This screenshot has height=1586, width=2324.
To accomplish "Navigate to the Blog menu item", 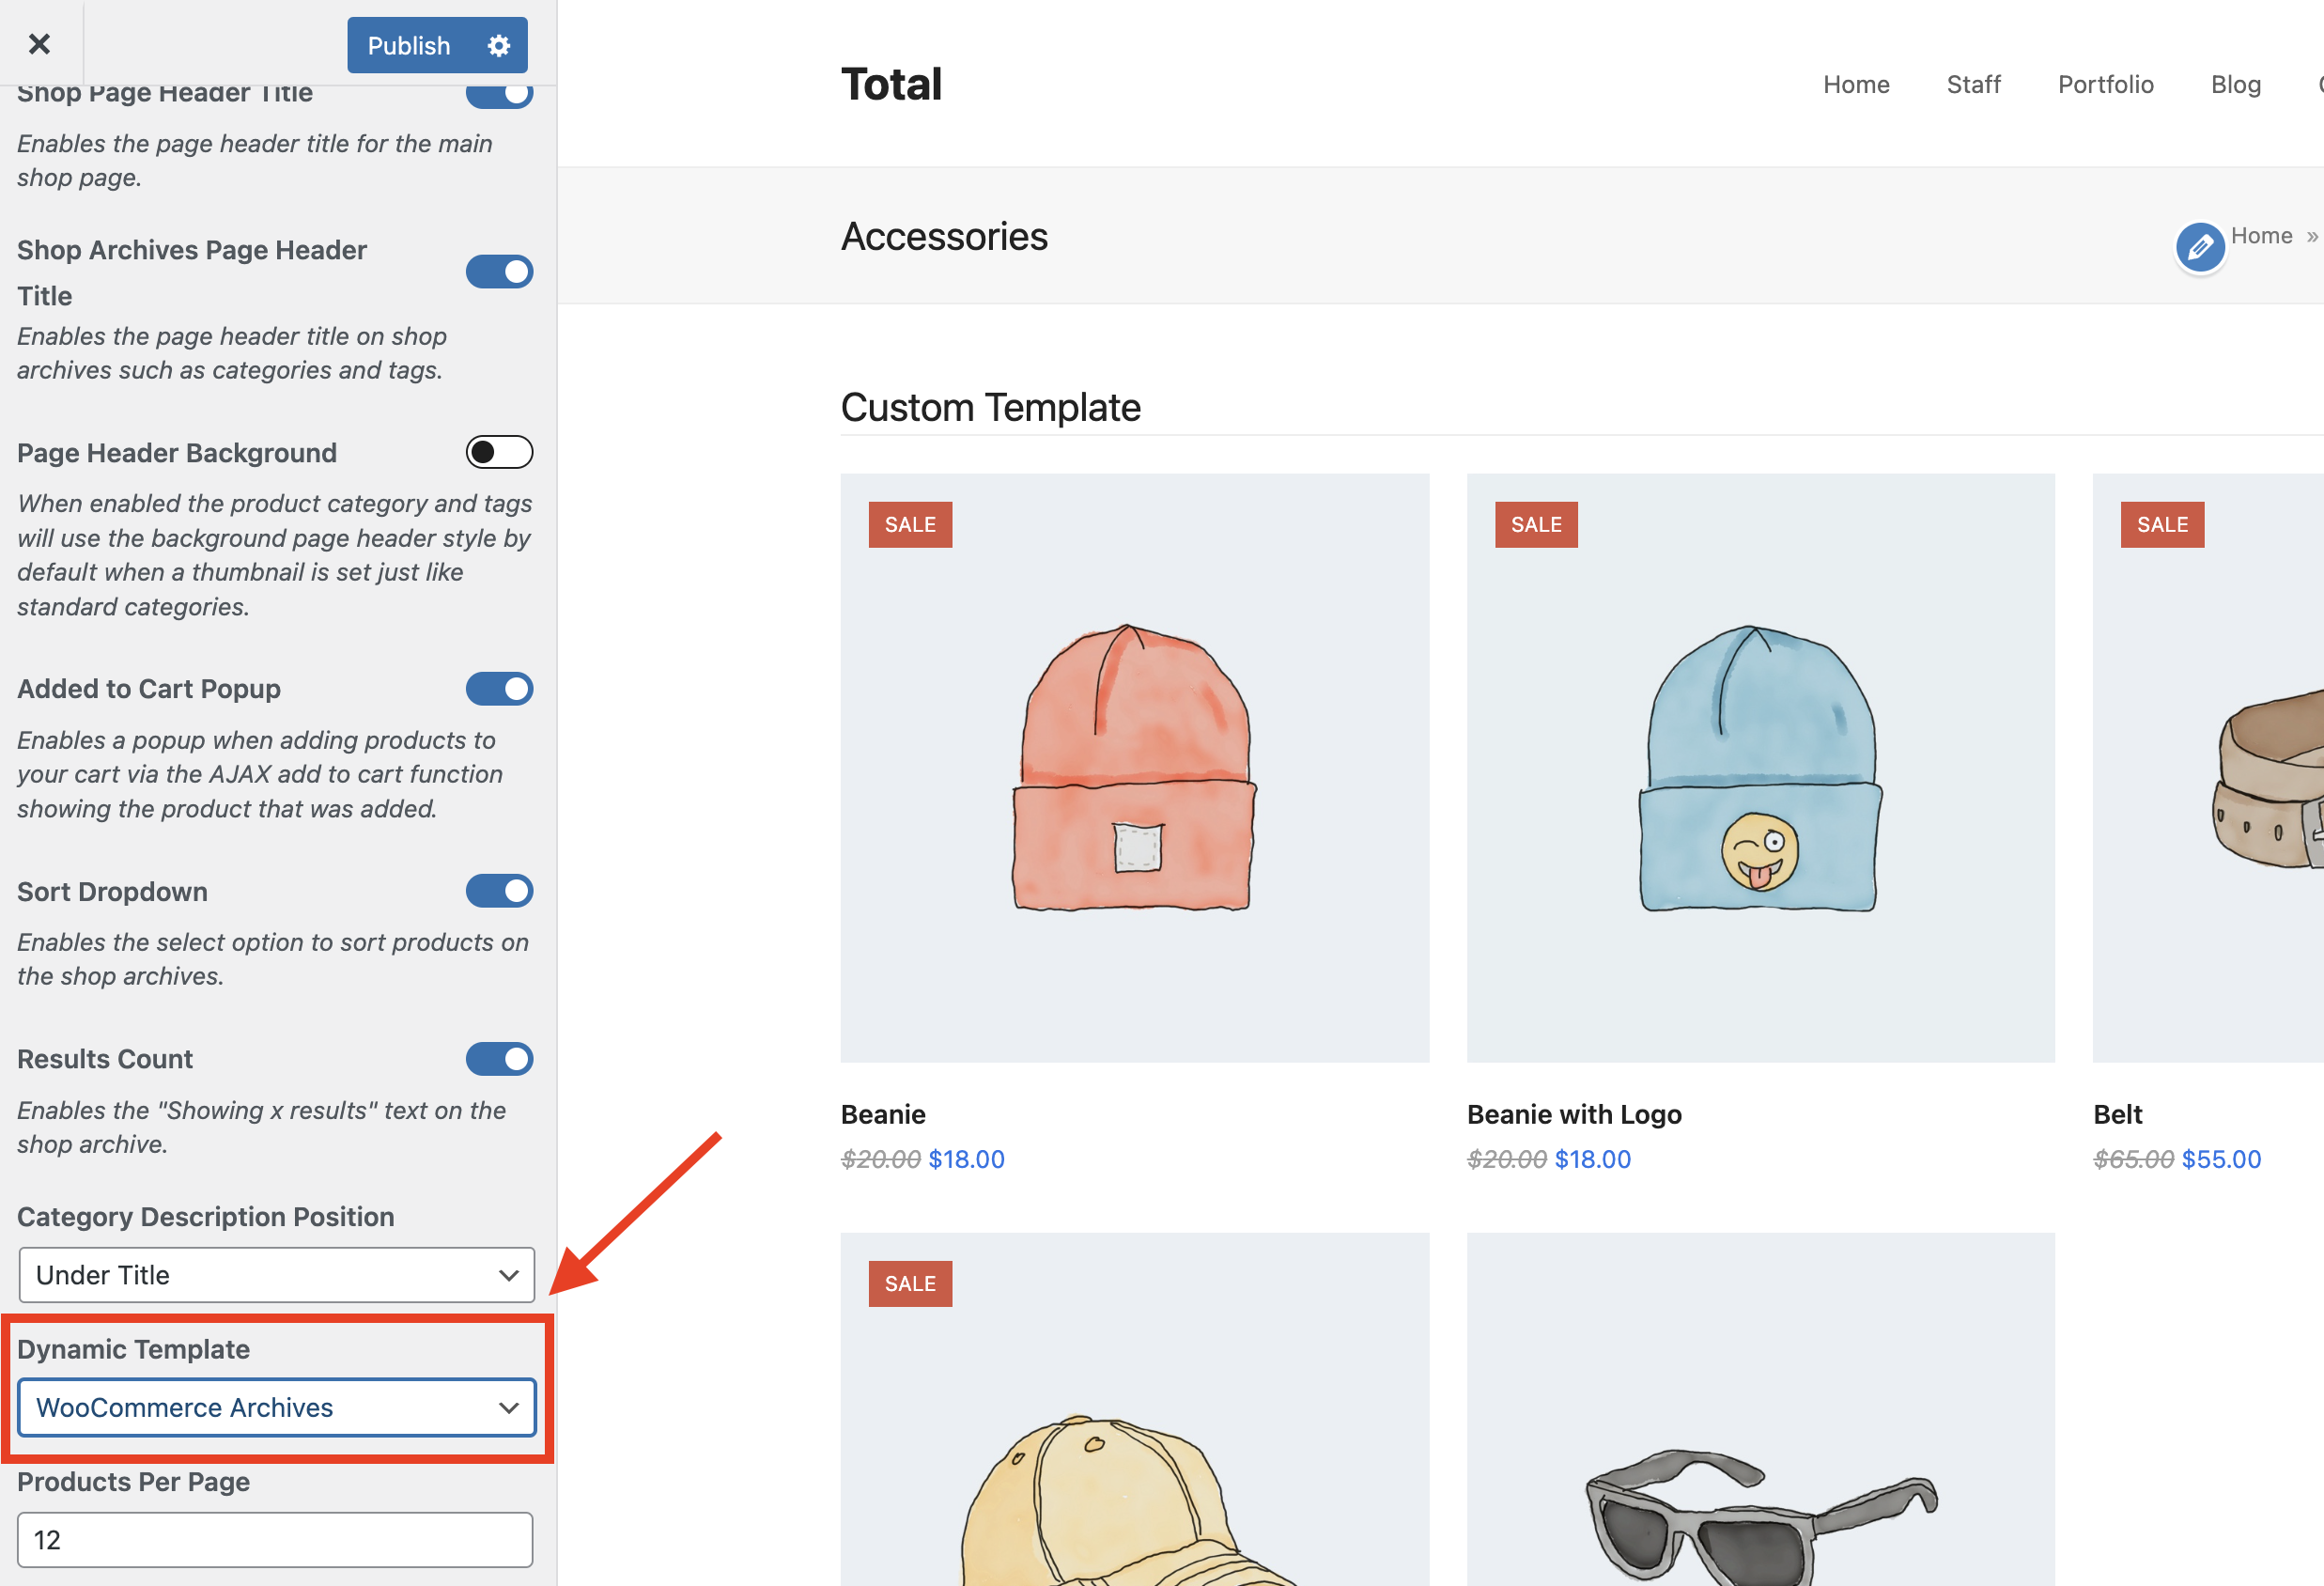I will pyautogui.click(x=2236, y=84).
